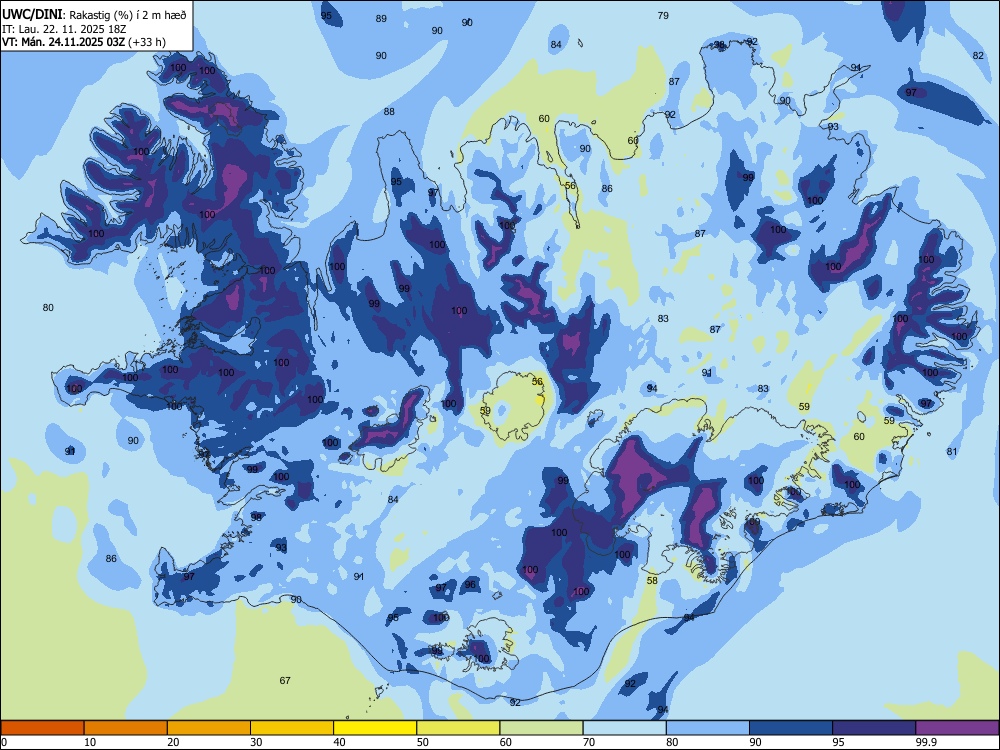The width and height of the screenshot is (1000, 750).
Task: Click the legend label '50'
Action: [x=422, y=742]
